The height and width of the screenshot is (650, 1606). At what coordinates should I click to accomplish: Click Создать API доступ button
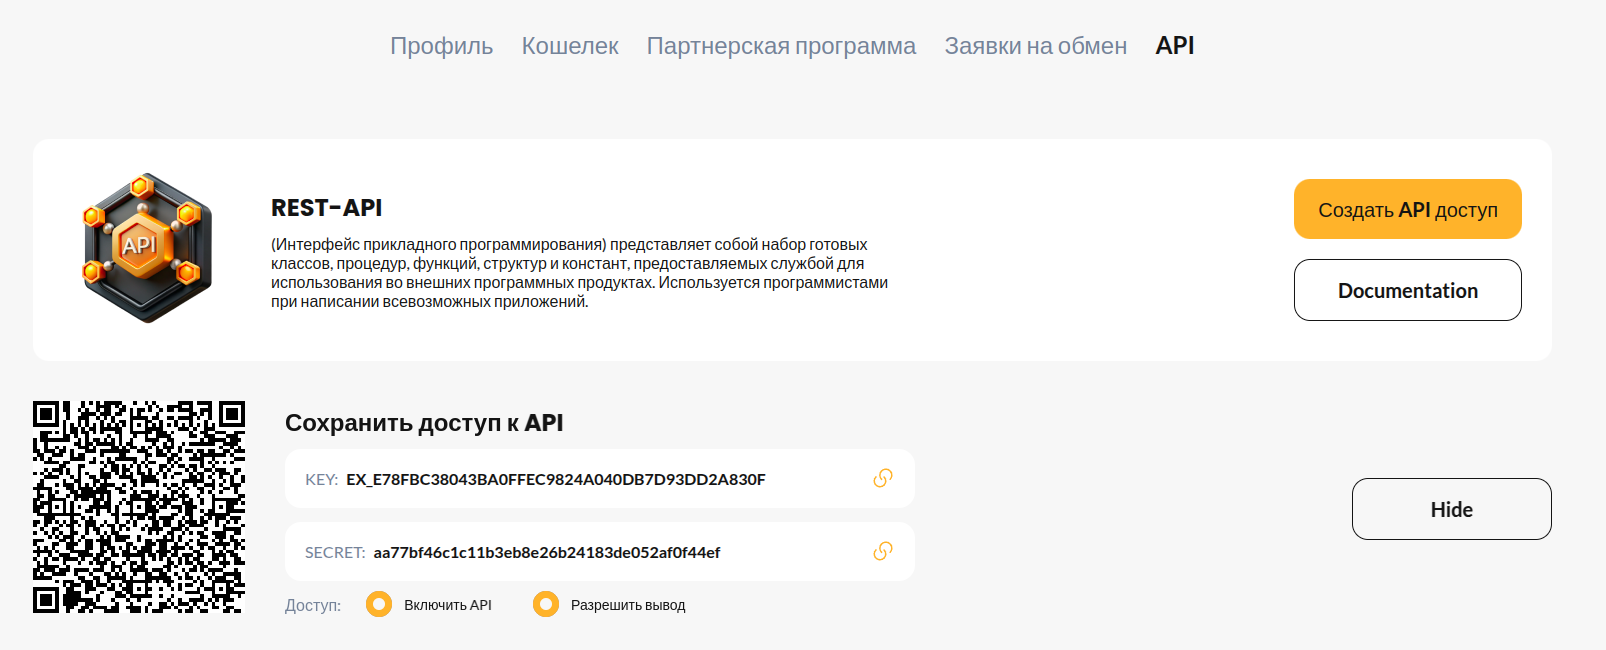tap(1408, 209)
